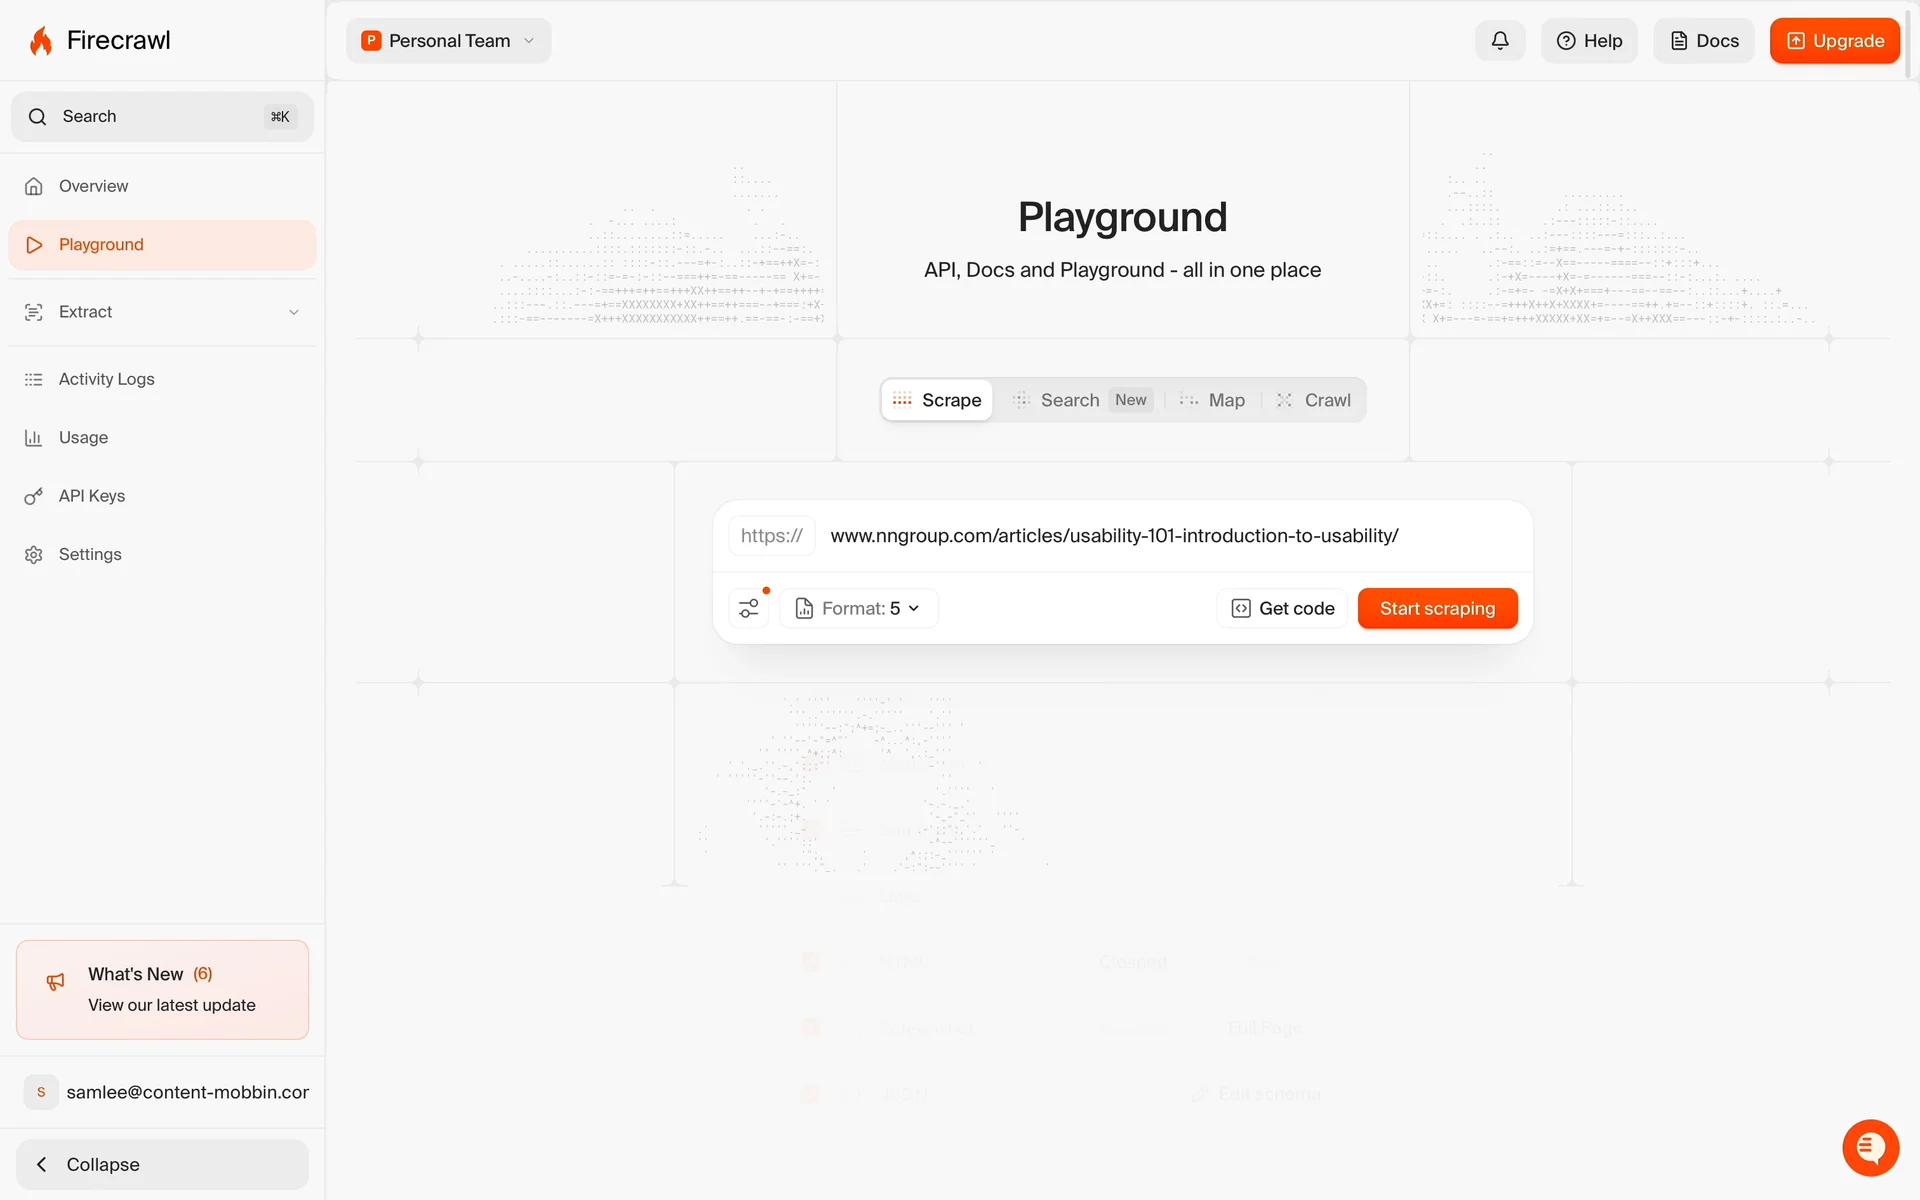Screen dimensions: 1920x1200
Task: Click into the URL input field
Action: pyautogui.click(x=1170, y=536)
